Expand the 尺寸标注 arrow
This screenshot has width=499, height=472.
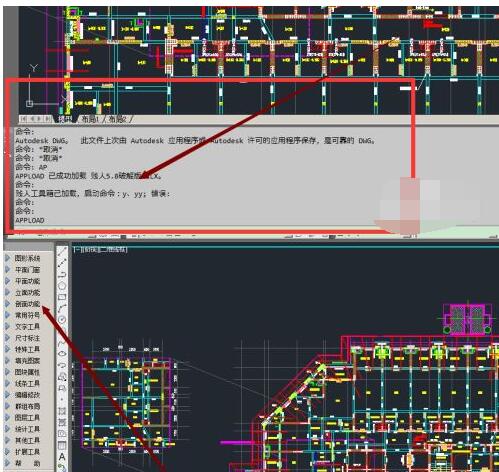pyautogui.click(x=8, y=338)
